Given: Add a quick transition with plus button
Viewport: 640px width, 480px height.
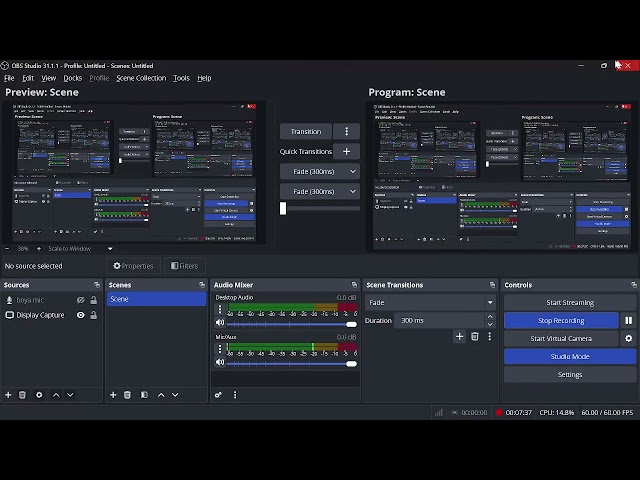Looking at the screenshot, I should [346, 152].
